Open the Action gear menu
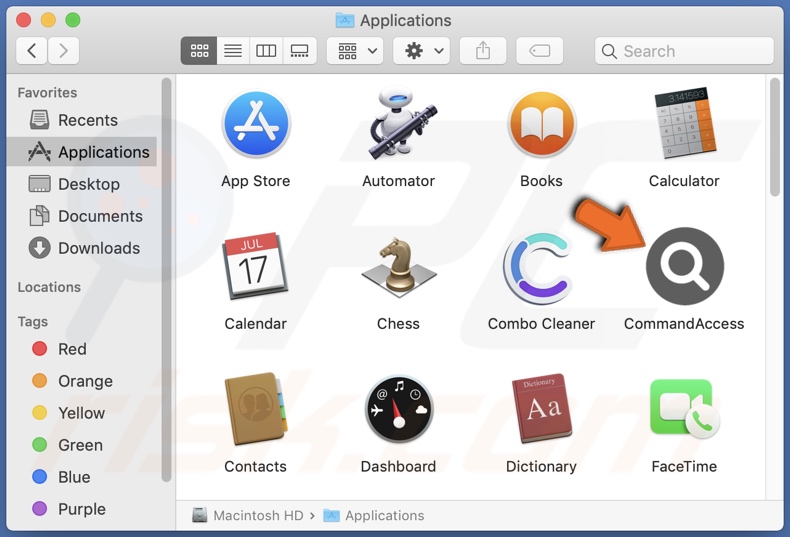This screenshot has height=537, width=790. 422,51
